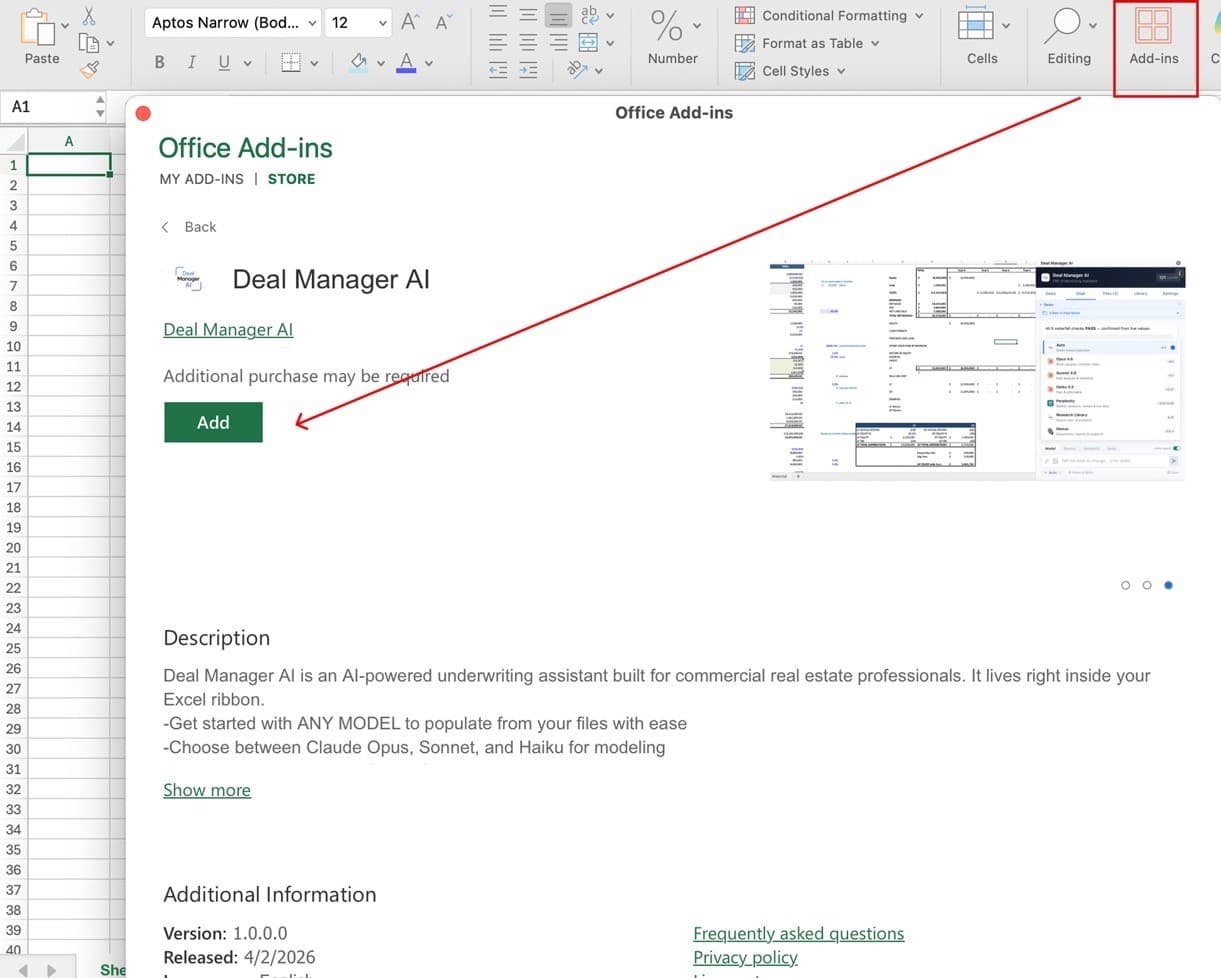Toggle Underline formatting
Image resolution: width=1221 pixels, height=978 pixels.
[223, 62]
